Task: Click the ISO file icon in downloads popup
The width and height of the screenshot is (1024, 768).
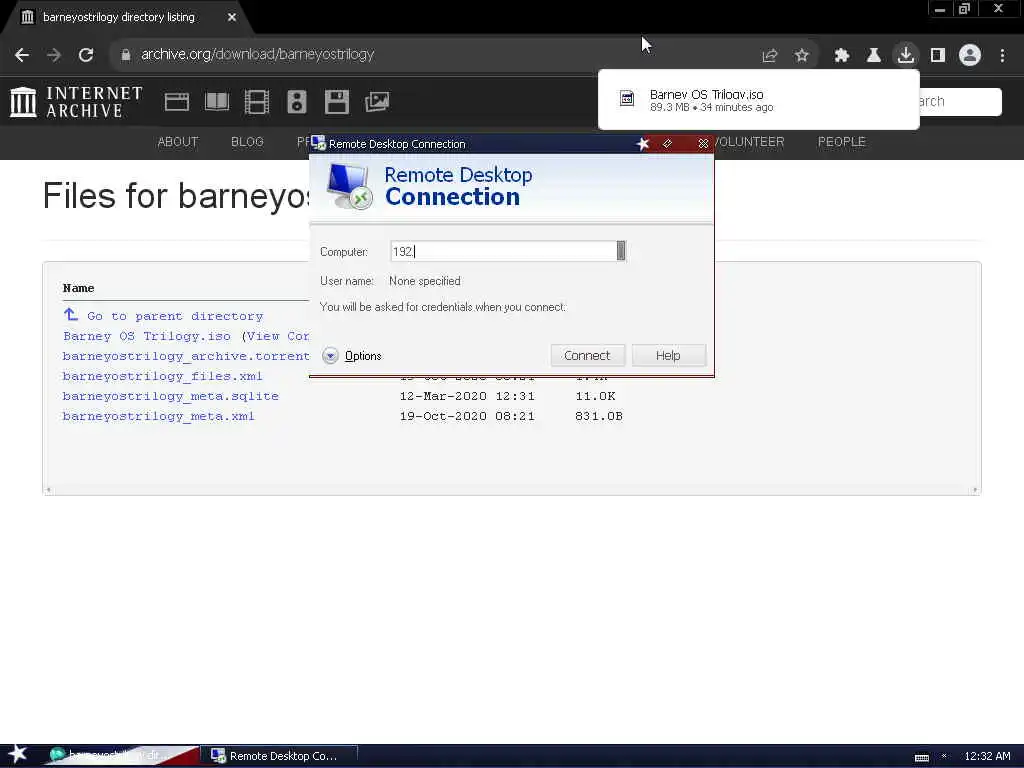Action: (627, 99)
